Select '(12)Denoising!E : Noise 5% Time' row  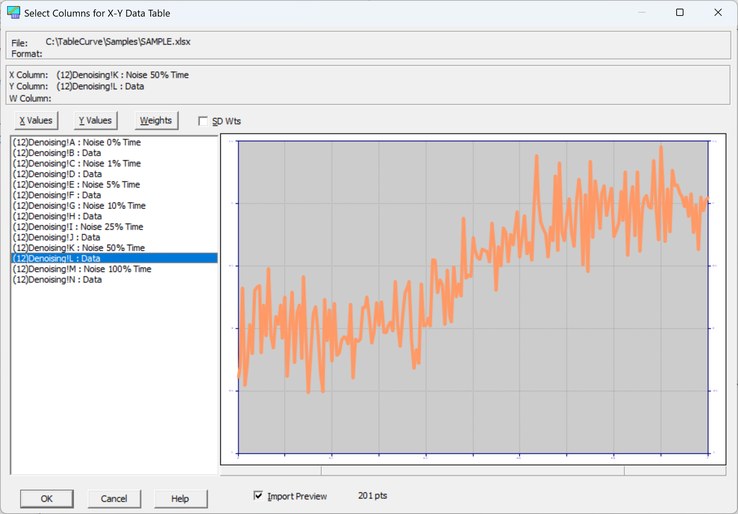click(114, 185)
